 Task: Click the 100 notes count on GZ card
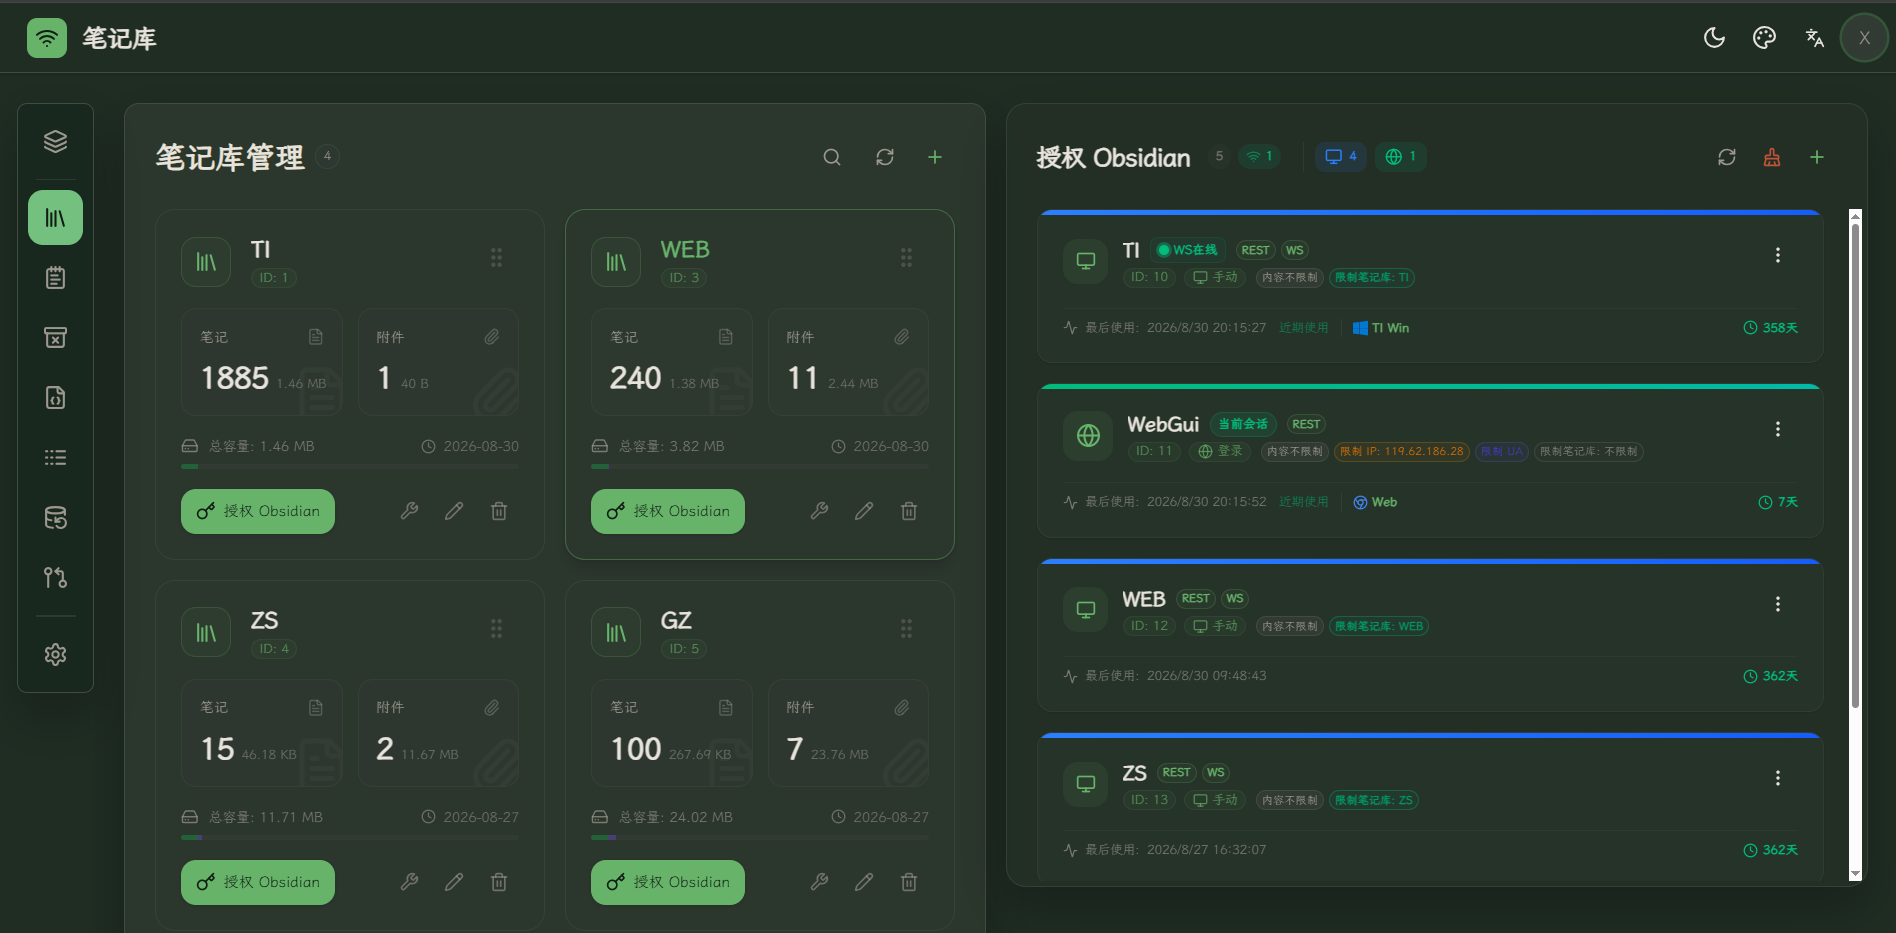pos(636,749)
